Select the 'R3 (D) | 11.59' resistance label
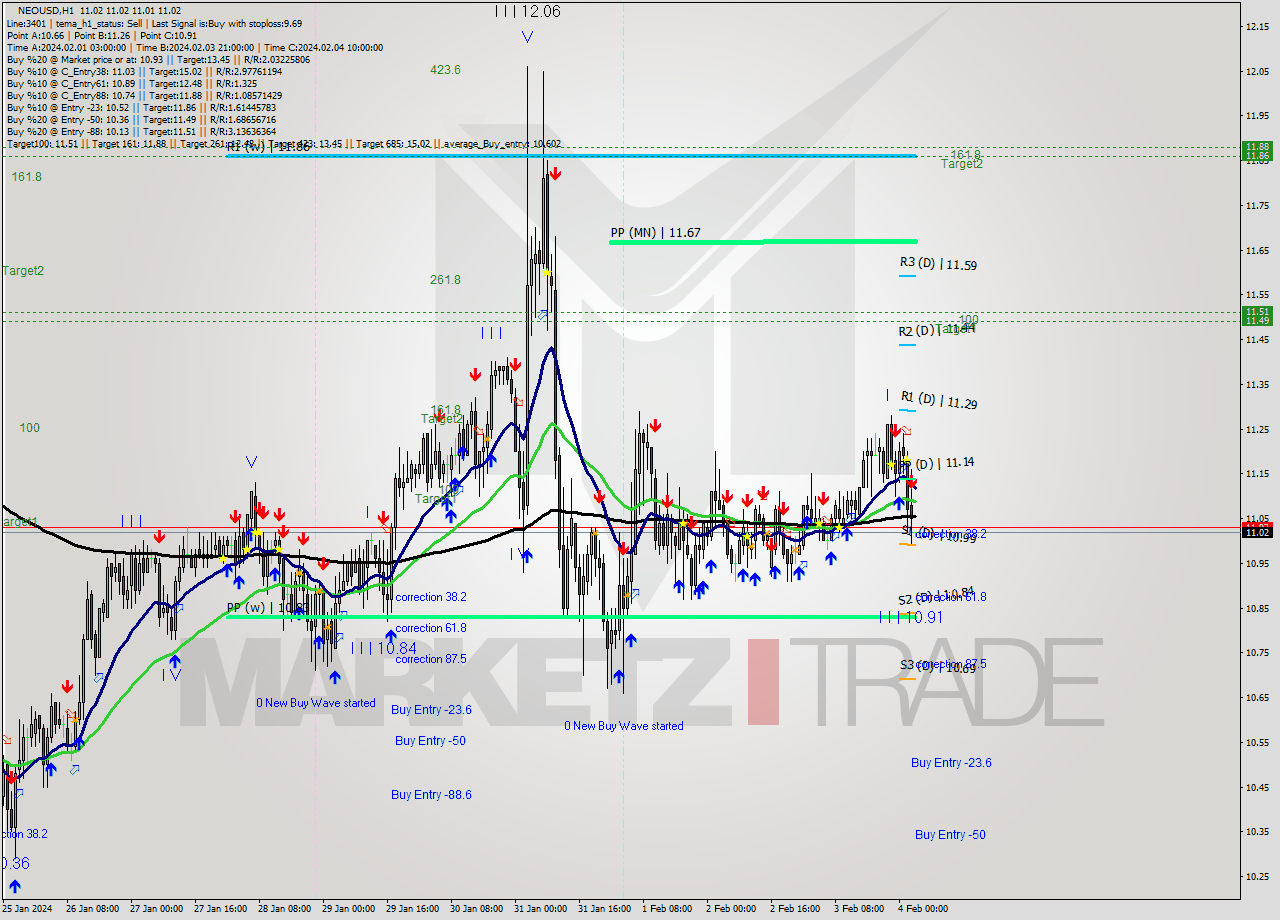Image resolution: width=1280 pixels, height=920 pixels. 938,265
